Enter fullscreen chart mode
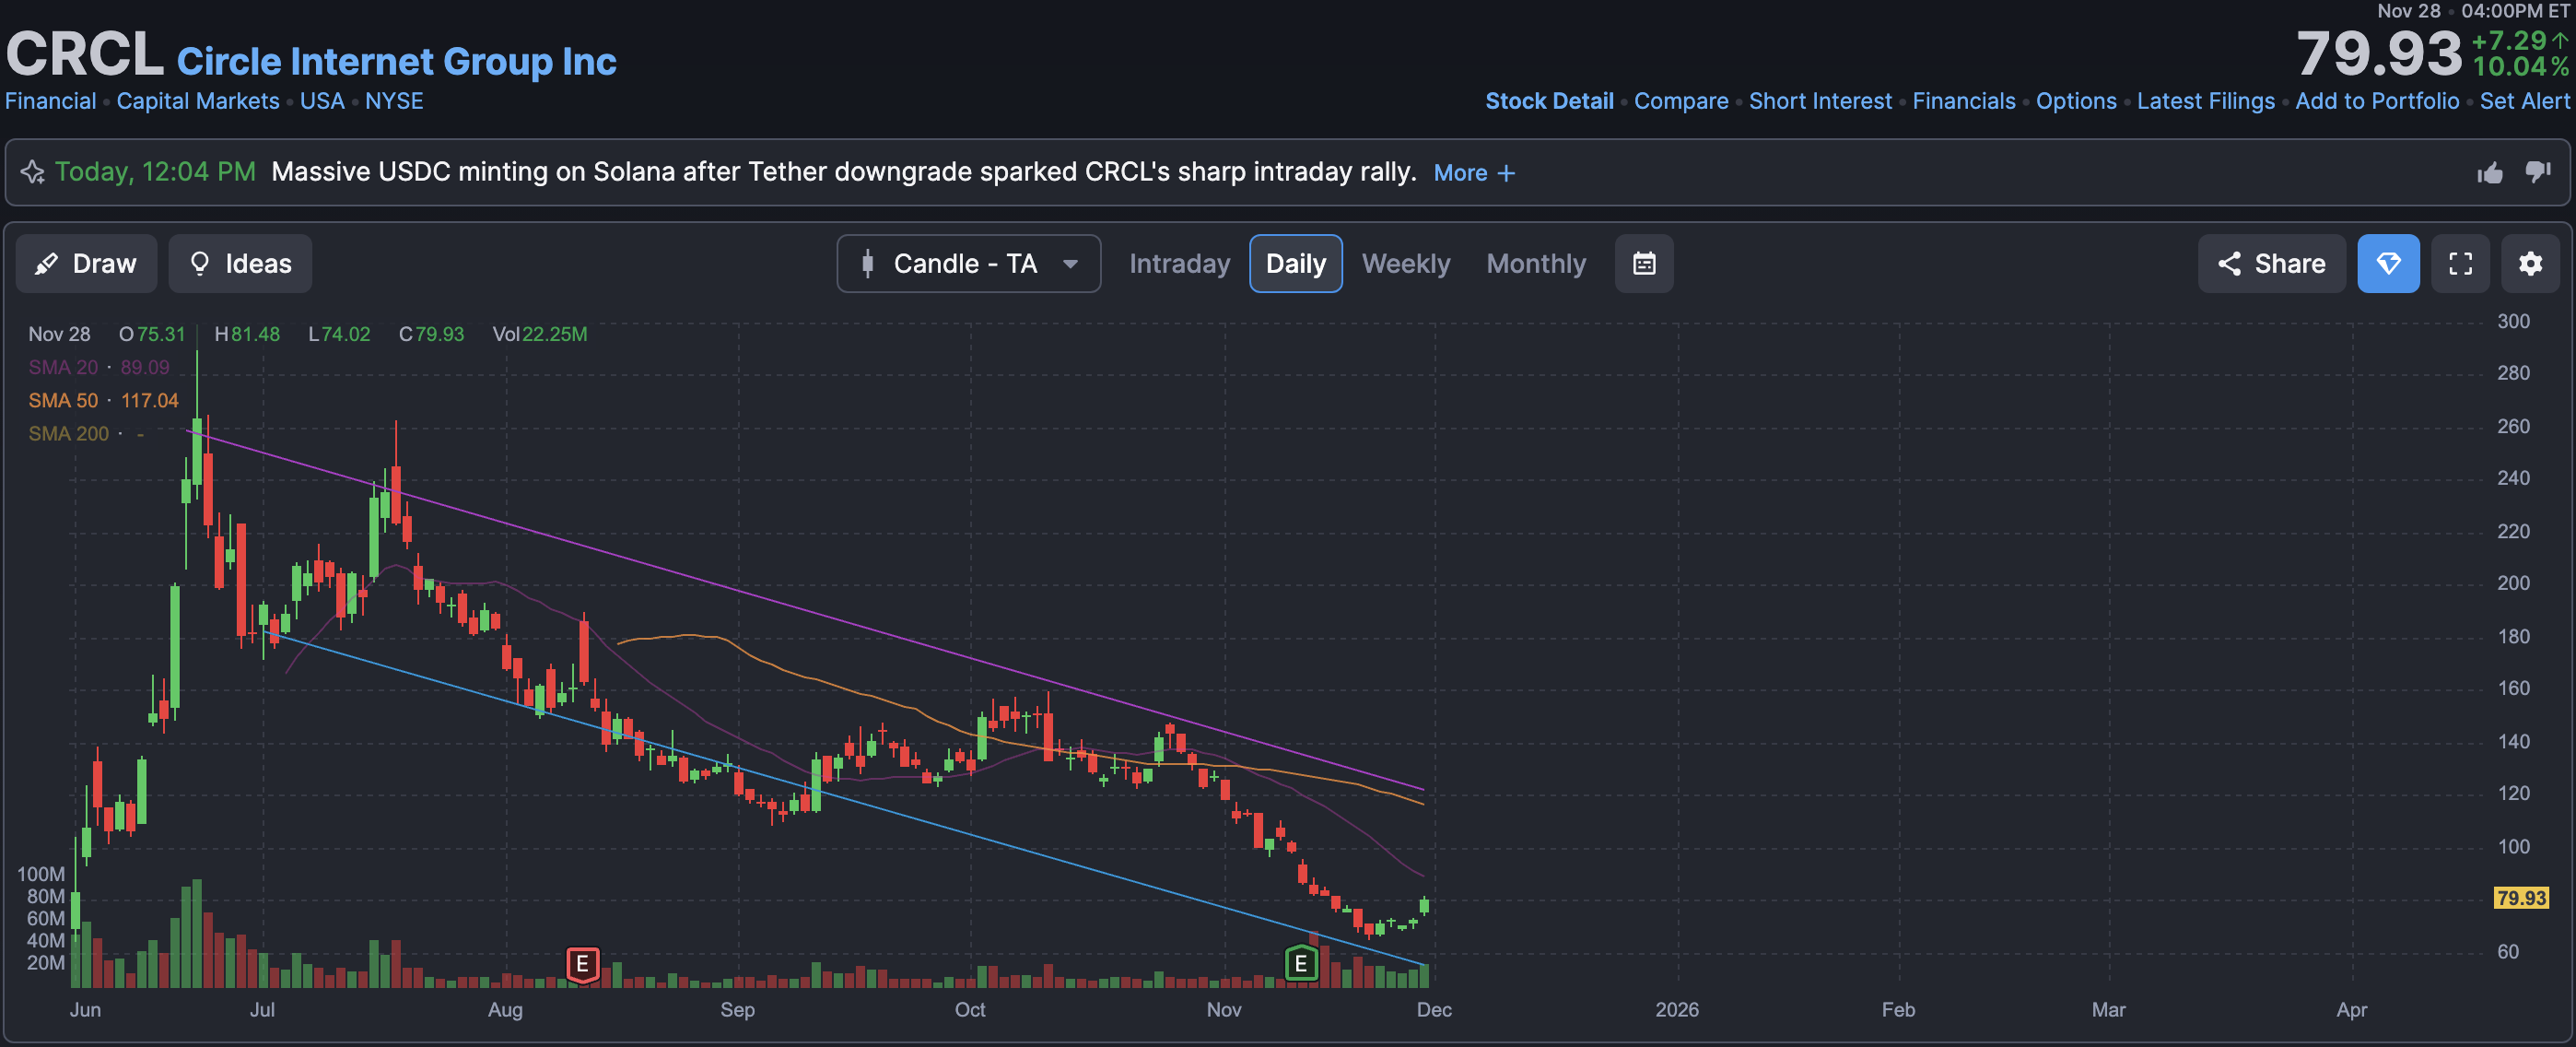Image resolution: width=2576 pixels, height=1047 pixels. pos(2459,264)
